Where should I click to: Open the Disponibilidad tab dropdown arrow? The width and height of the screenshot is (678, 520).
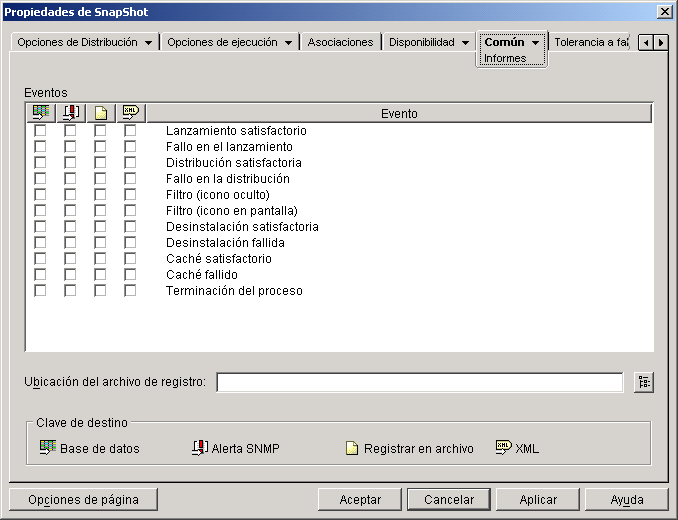click(x=465, y=43)
